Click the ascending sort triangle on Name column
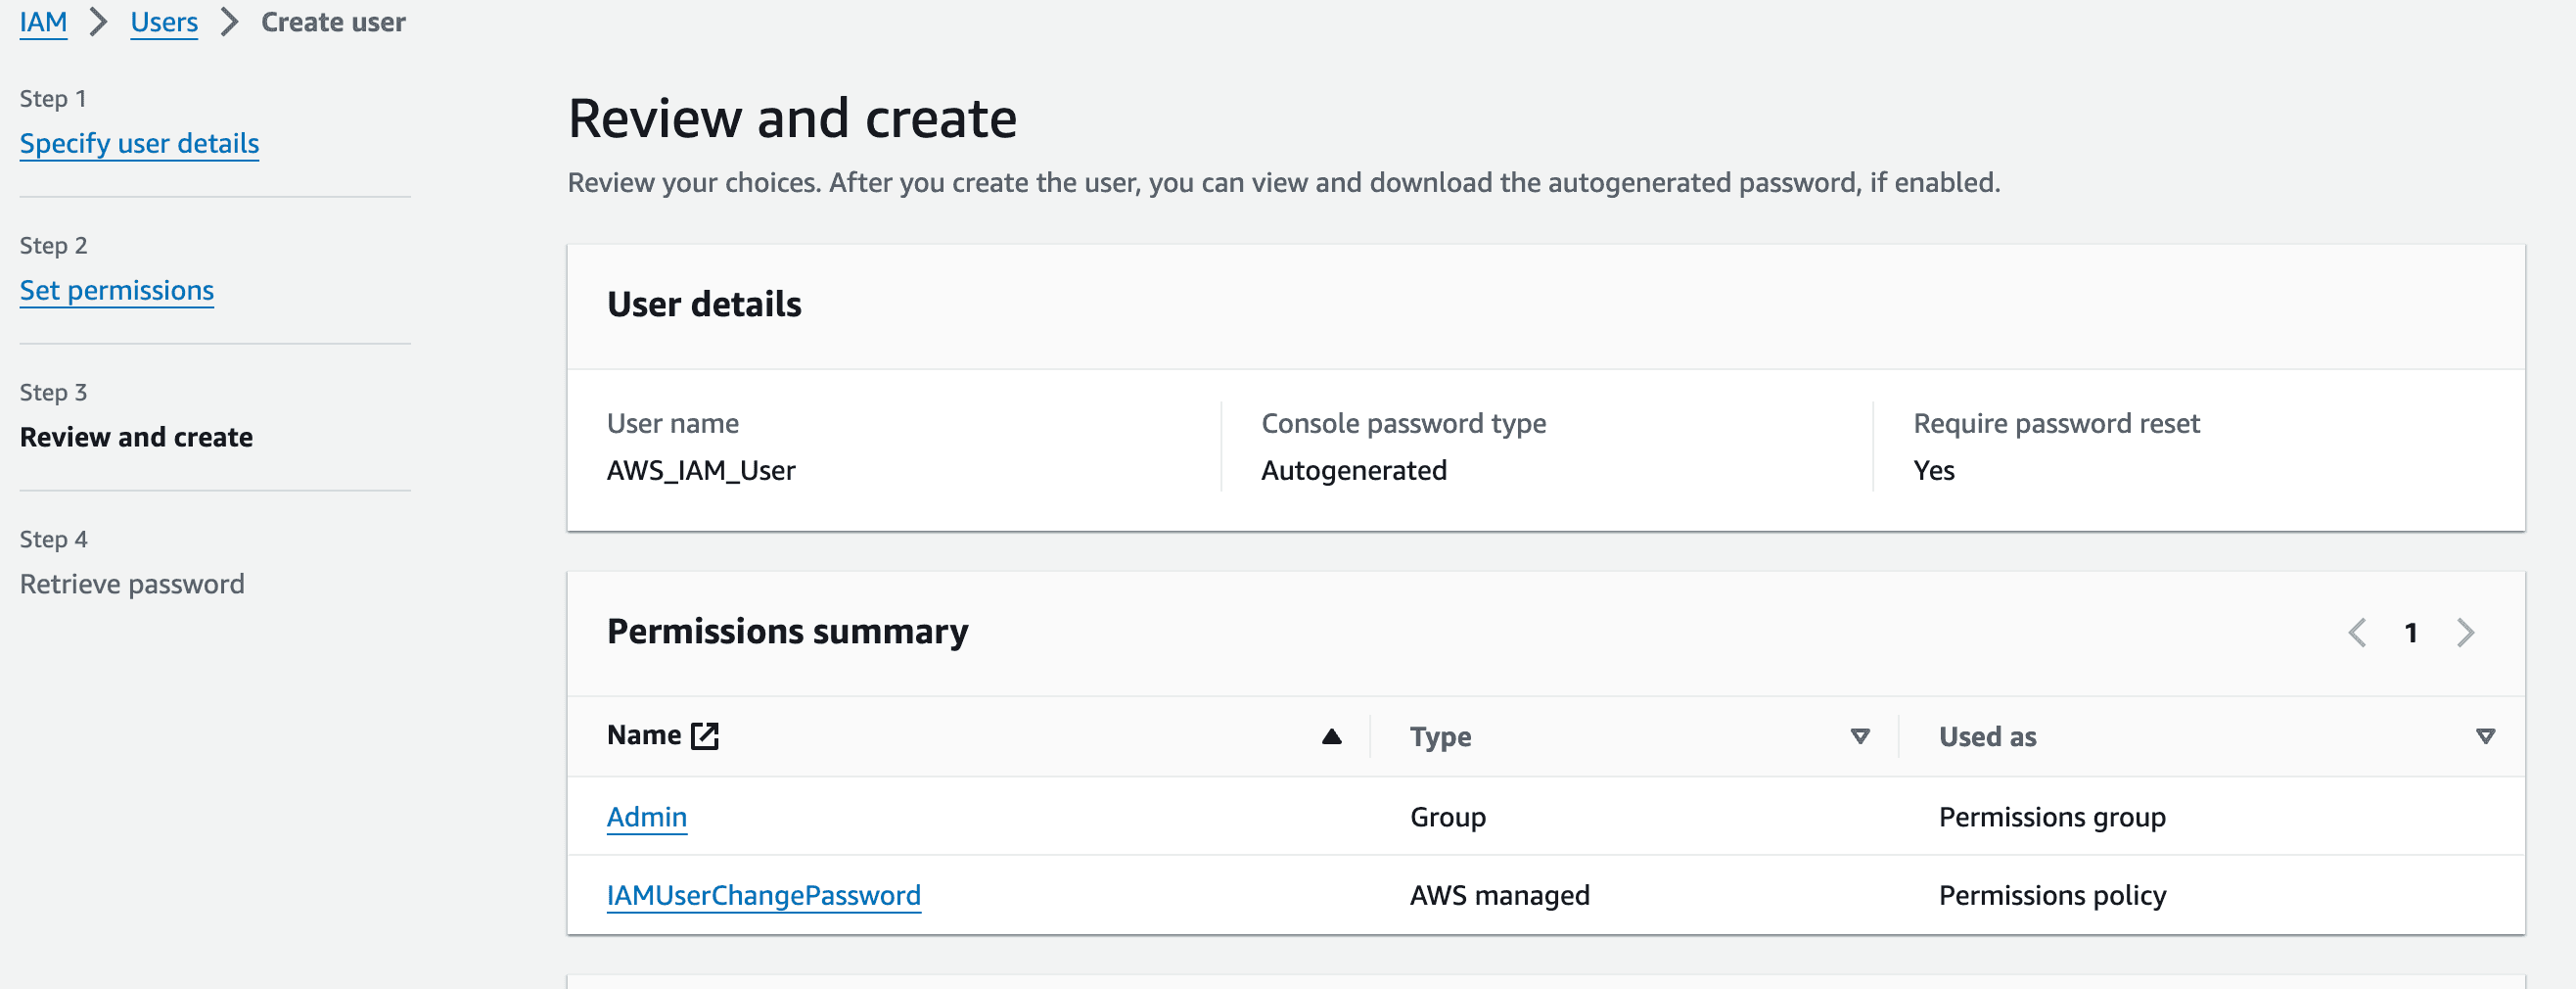 [x=1330, y=736]
